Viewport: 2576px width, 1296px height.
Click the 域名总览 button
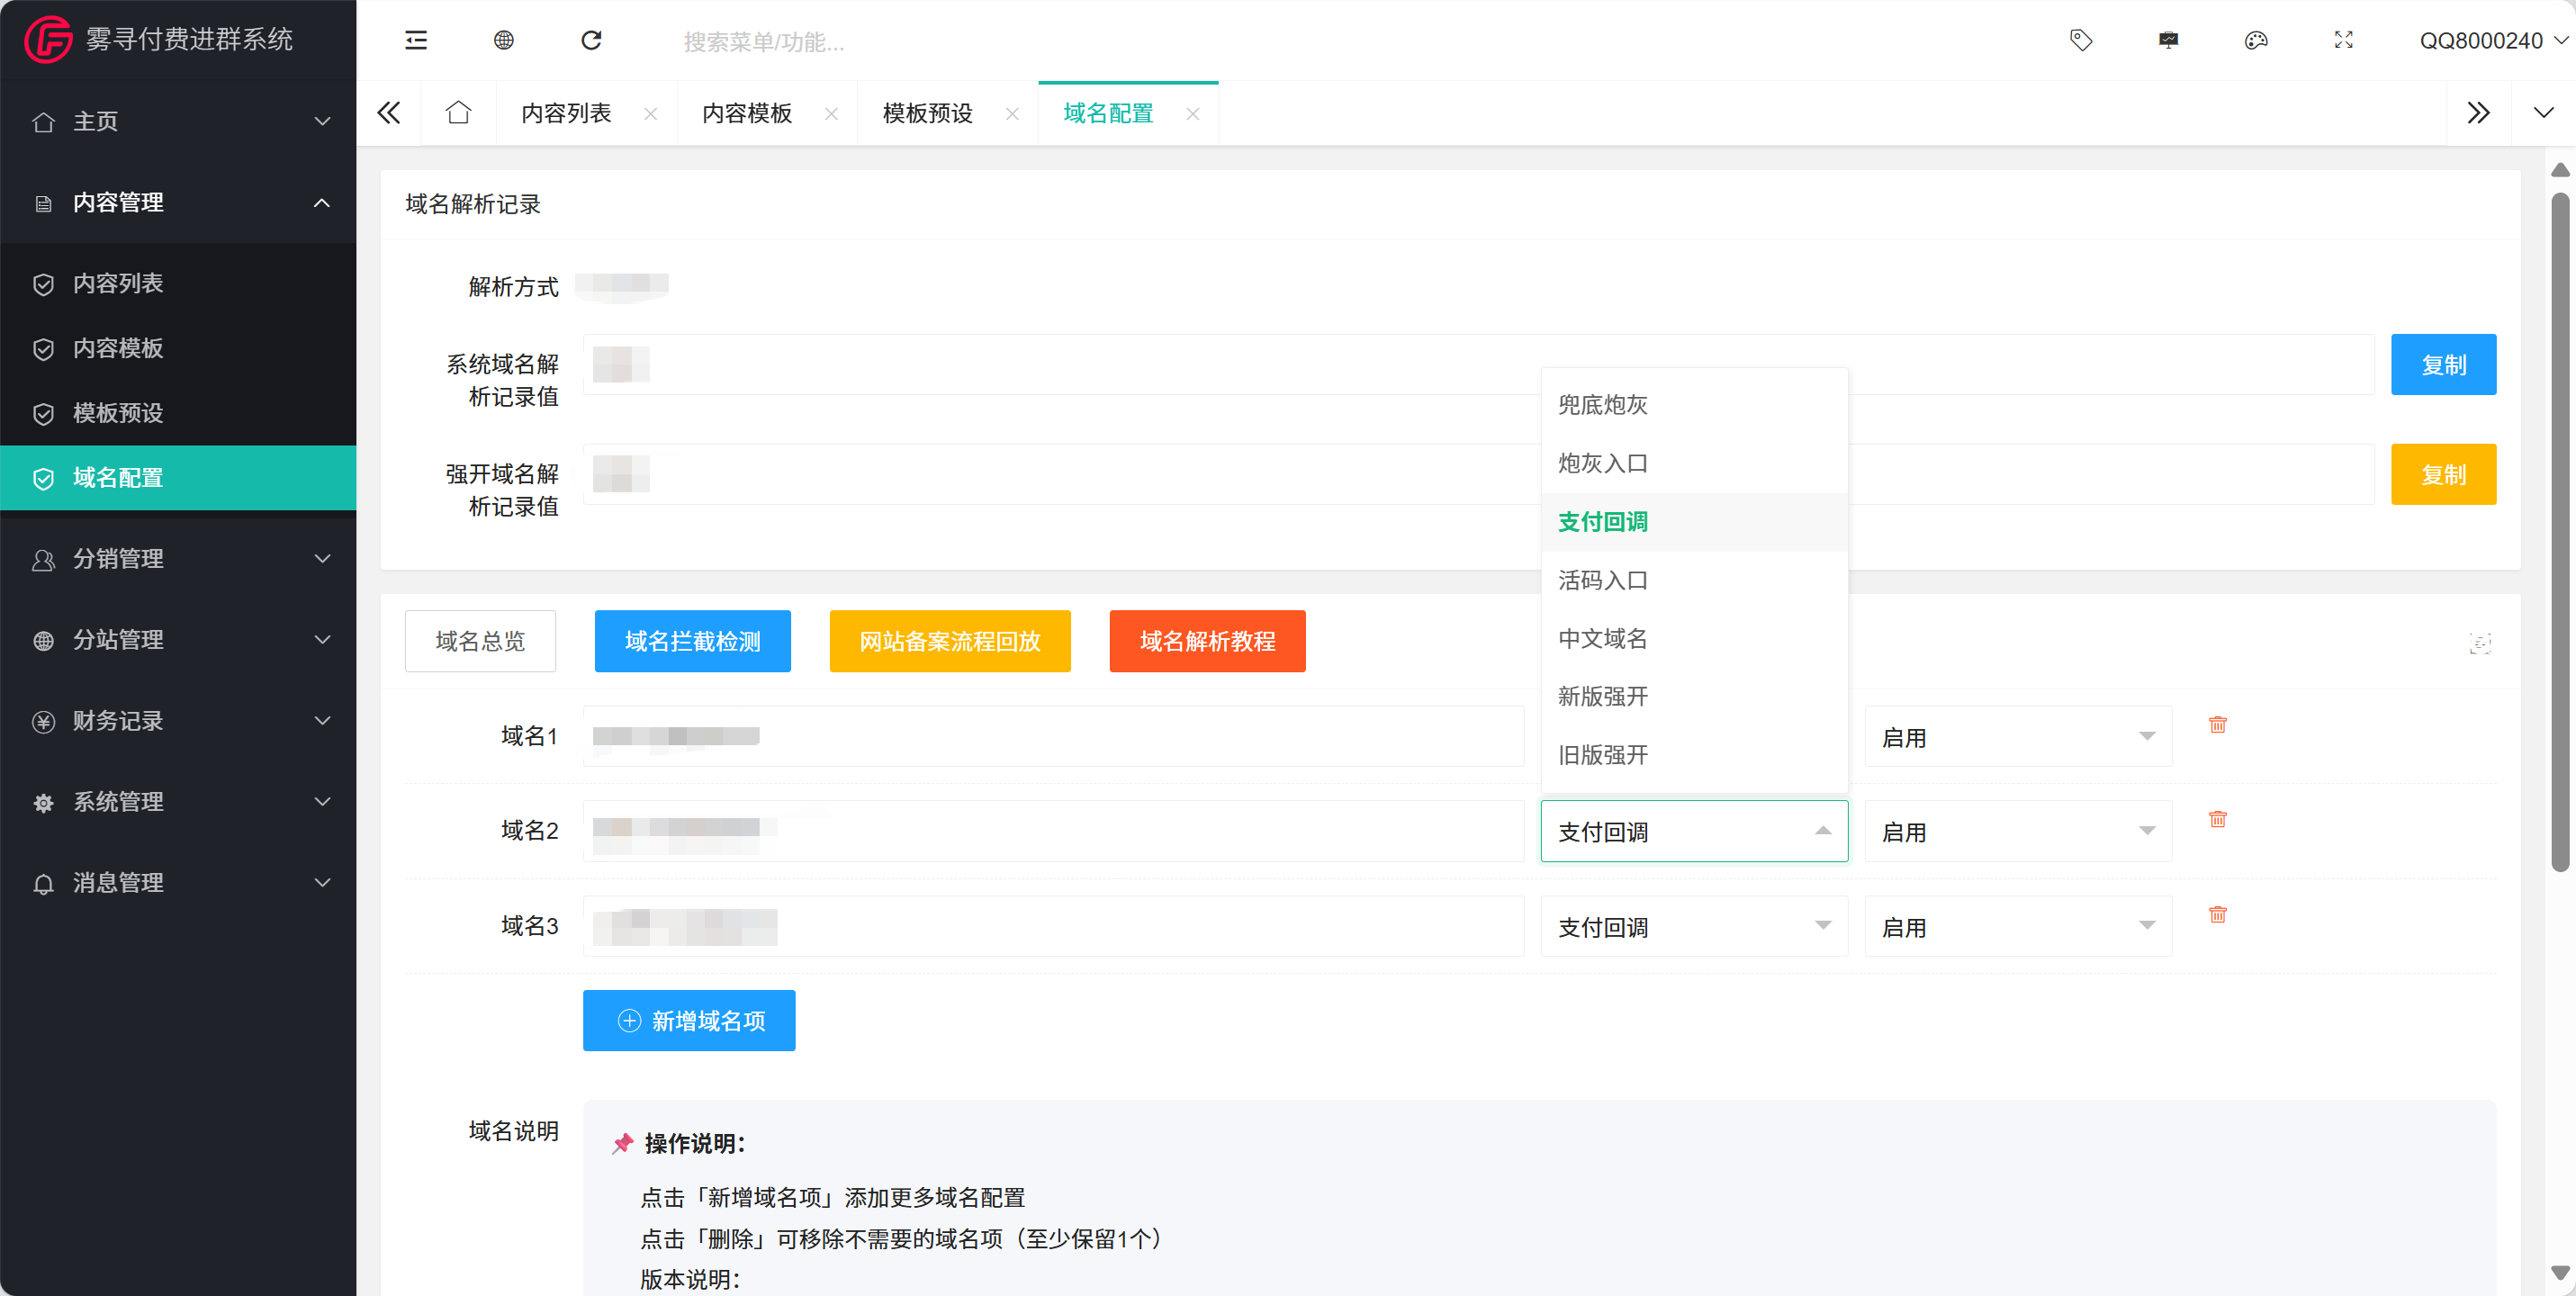480,641
